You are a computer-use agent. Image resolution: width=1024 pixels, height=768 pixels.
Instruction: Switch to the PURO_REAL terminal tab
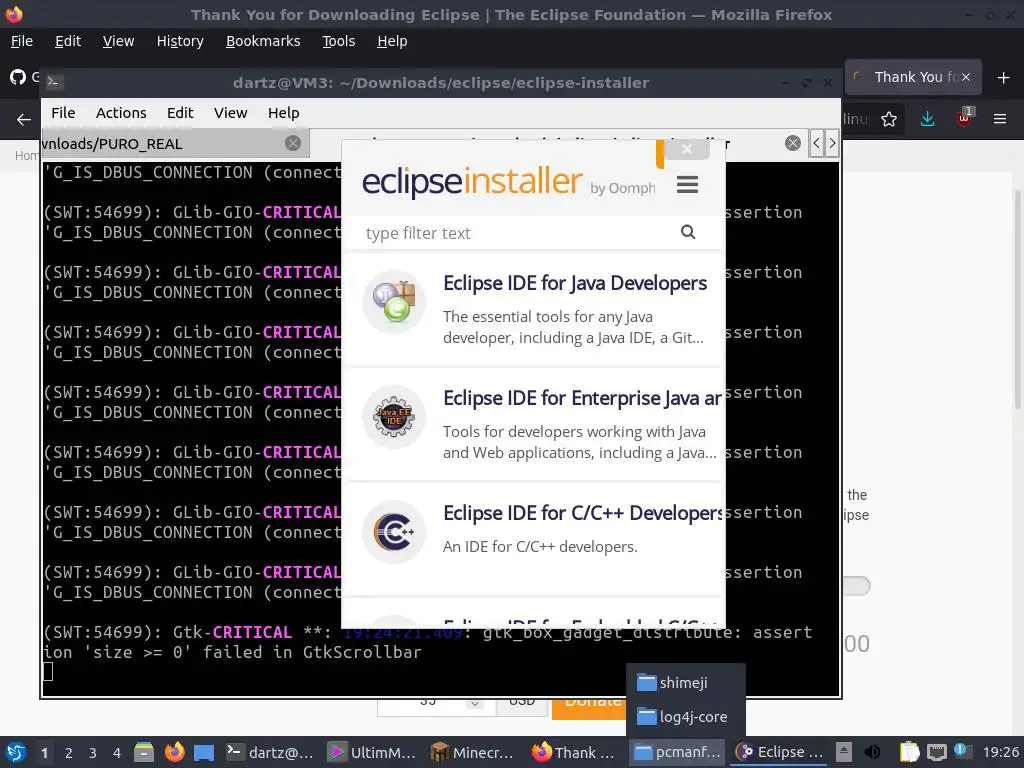163,144
